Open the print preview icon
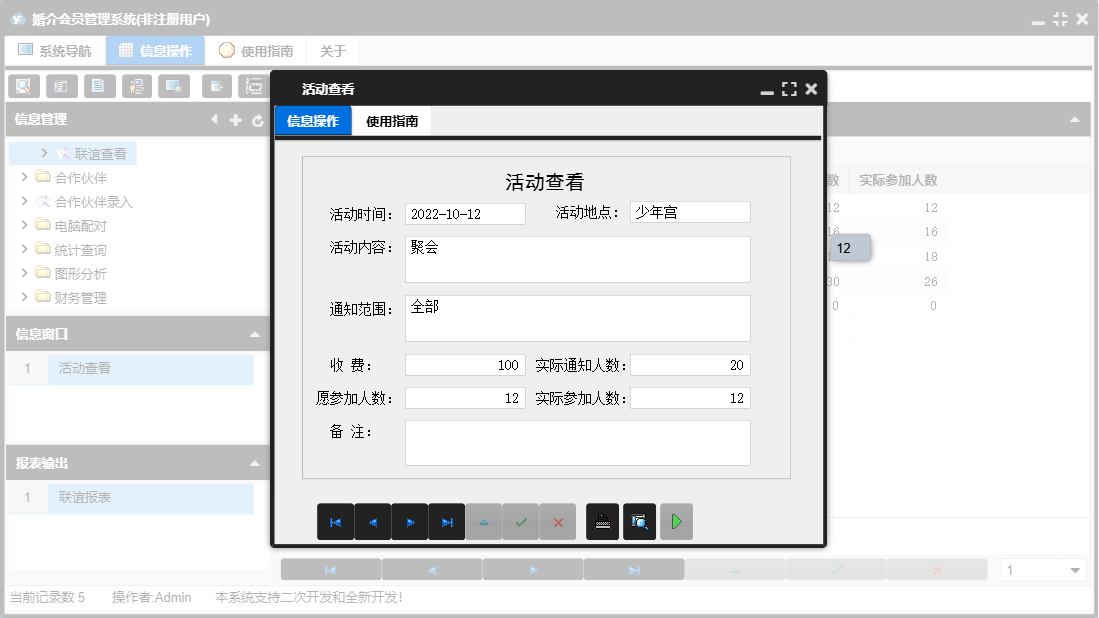Image resolution: width=1099 pixels, height=618 pixels. coord(639,521)
